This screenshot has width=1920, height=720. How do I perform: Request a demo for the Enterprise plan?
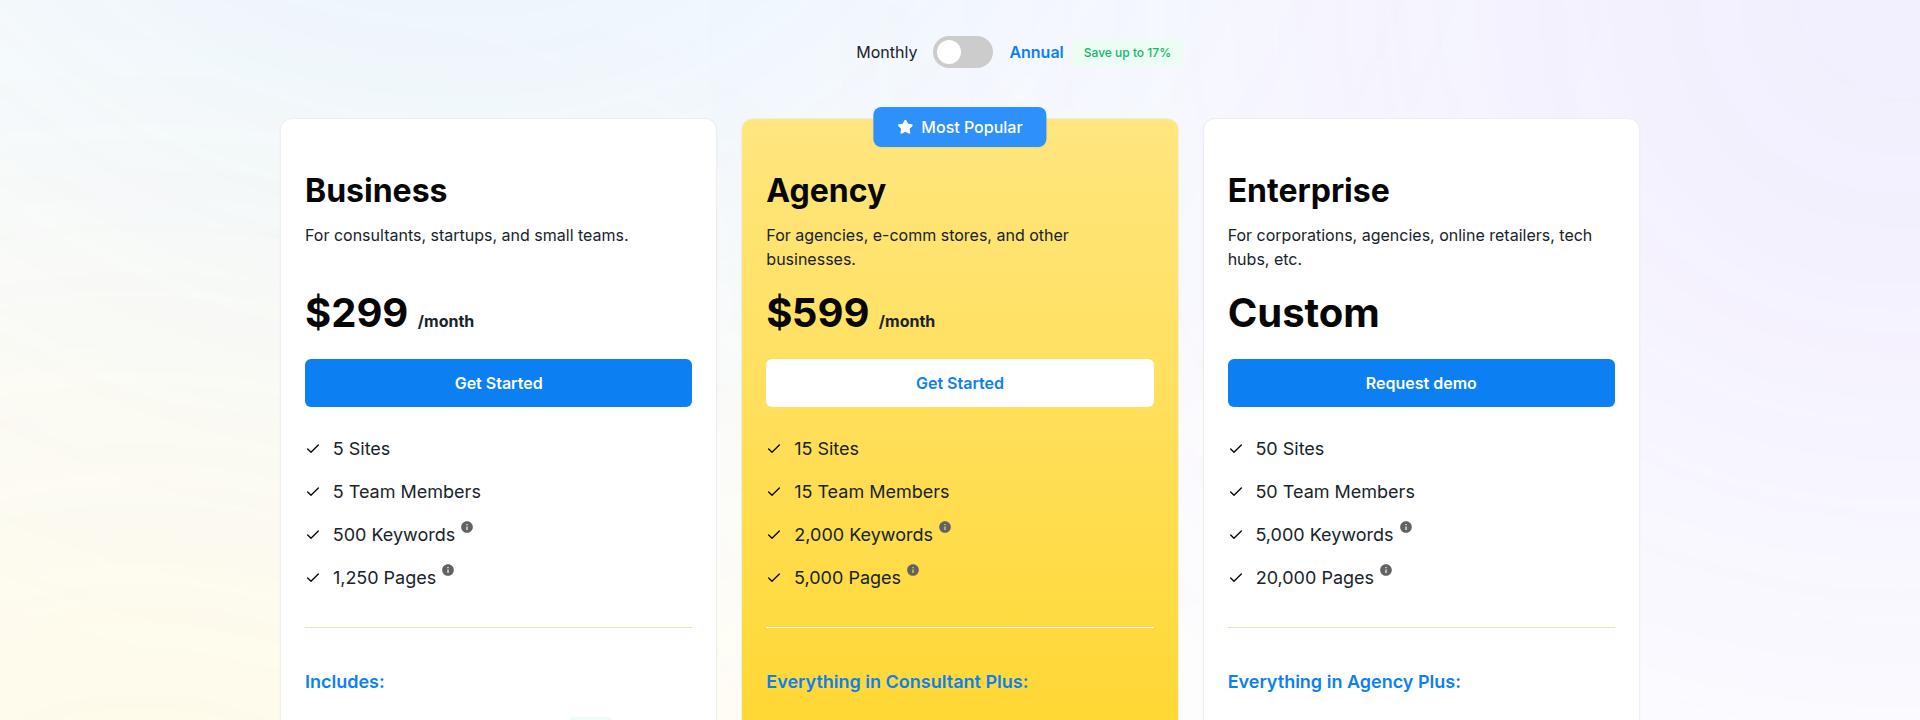[x=1420, y=383]
